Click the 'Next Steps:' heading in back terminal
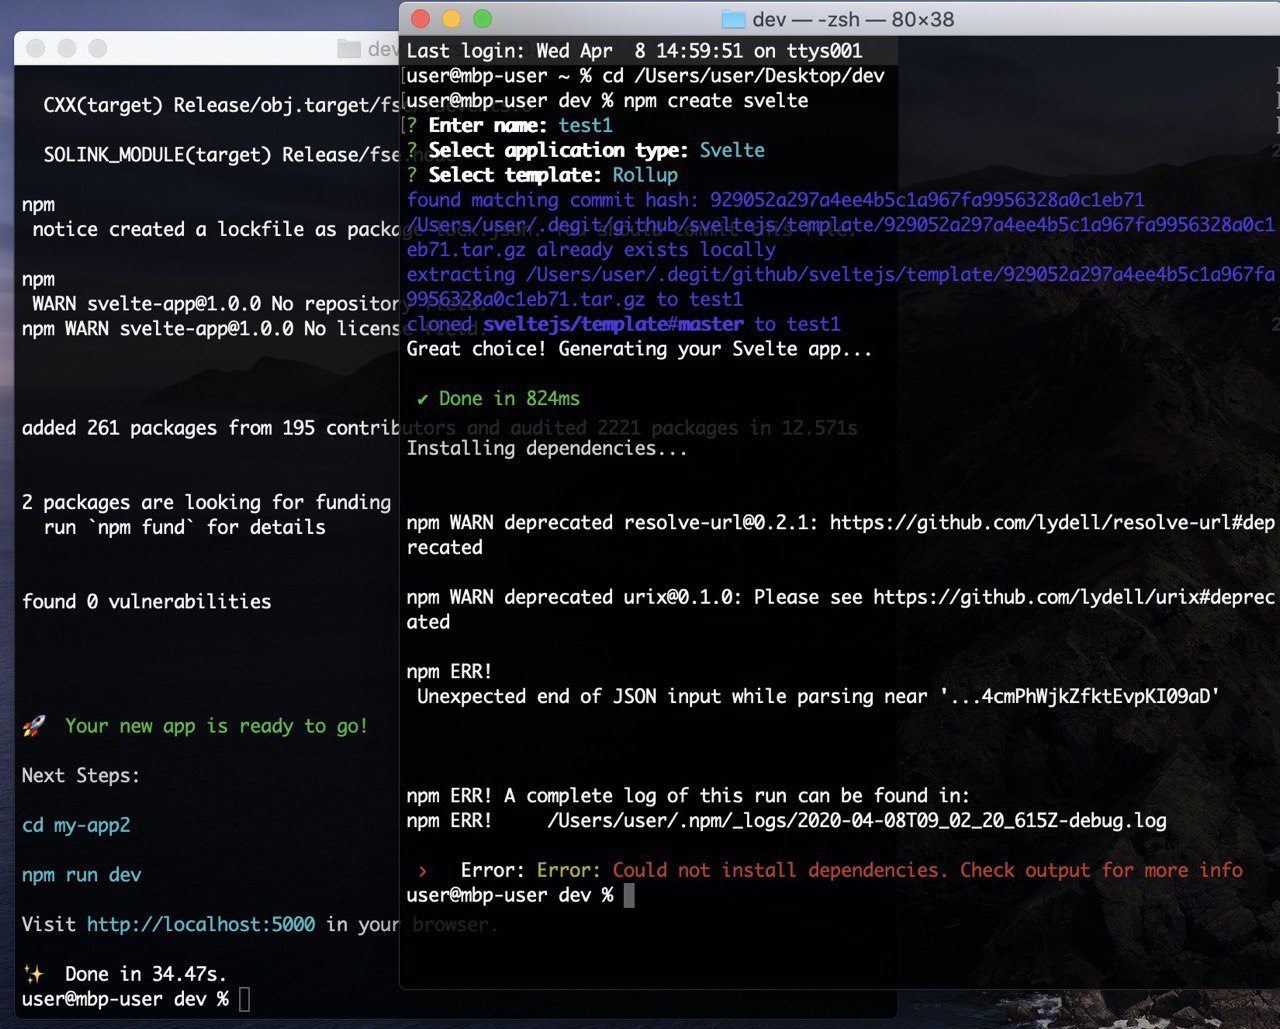Viewport: 1280px width, 1029px height. [x=81, y=775]
